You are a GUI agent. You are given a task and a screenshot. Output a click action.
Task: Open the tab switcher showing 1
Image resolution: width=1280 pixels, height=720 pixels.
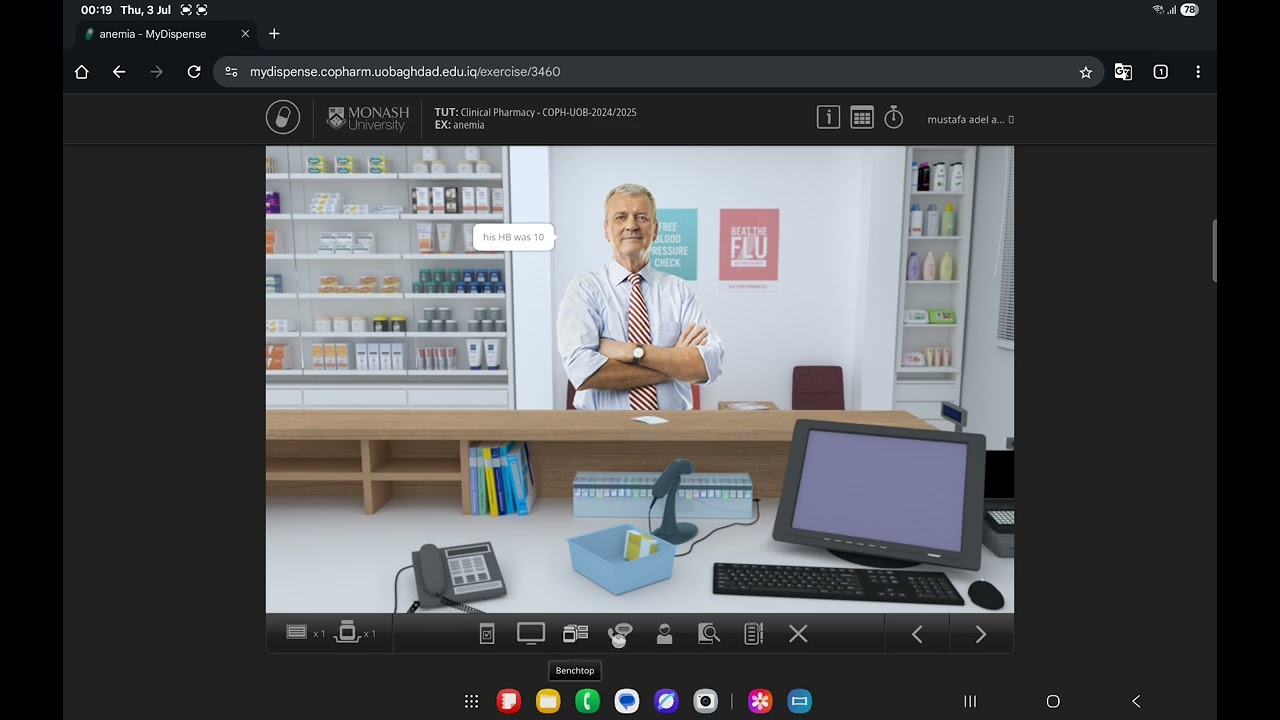pyautogui.click(x=1160, y=72)
